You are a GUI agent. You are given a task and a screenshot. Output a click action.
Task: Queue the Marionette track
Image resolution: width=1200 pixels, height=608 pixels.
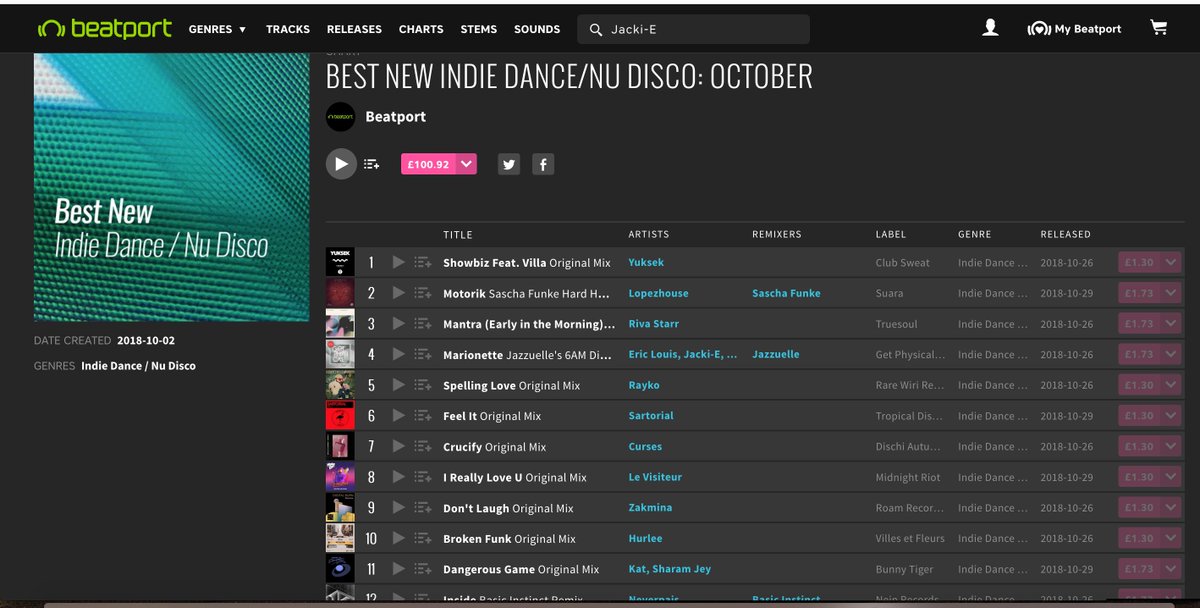click(422, 354)
